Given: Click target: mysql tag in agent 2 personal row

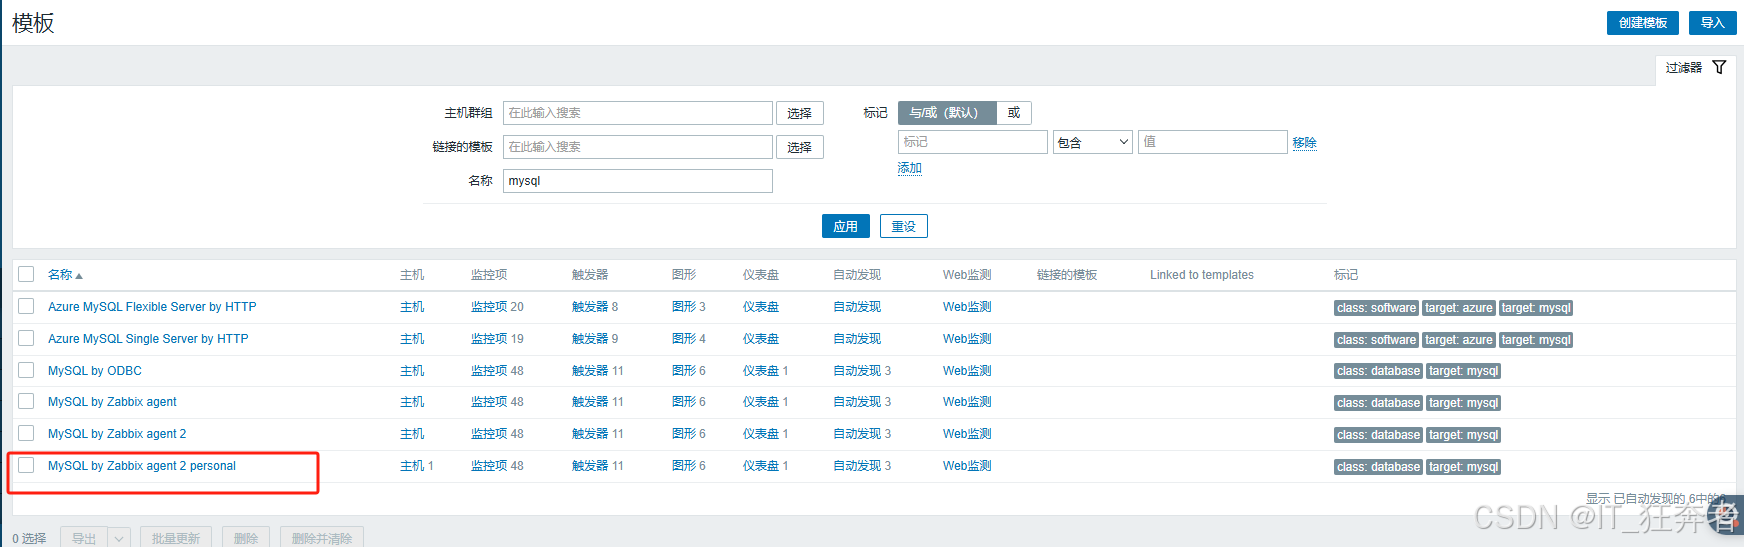Looking at the screenshot, I should [x=1463, y=467].
